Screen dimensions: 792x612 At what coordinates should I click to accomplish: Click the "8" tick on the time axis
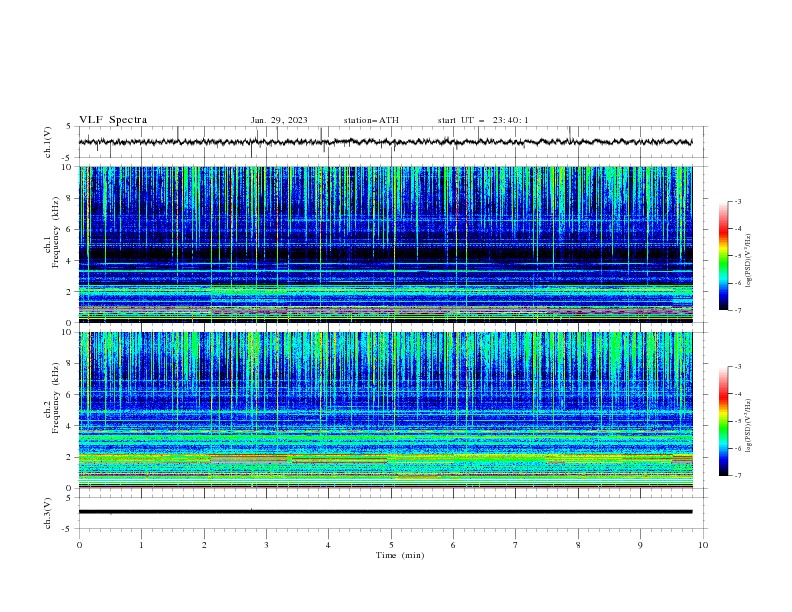578,545
